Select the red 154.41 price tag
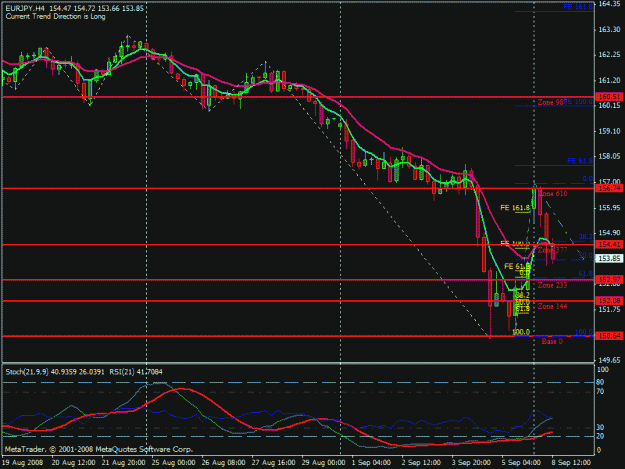 pos(609,244)
